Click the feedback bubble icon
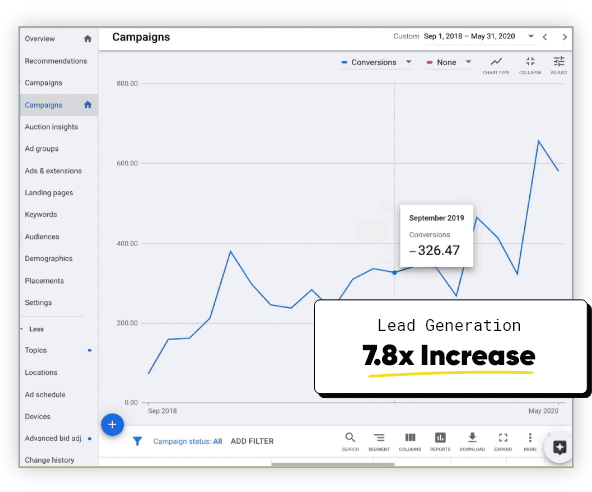This screenshot has width=592, height=492. pyautogui.click(x=560, y=448)
